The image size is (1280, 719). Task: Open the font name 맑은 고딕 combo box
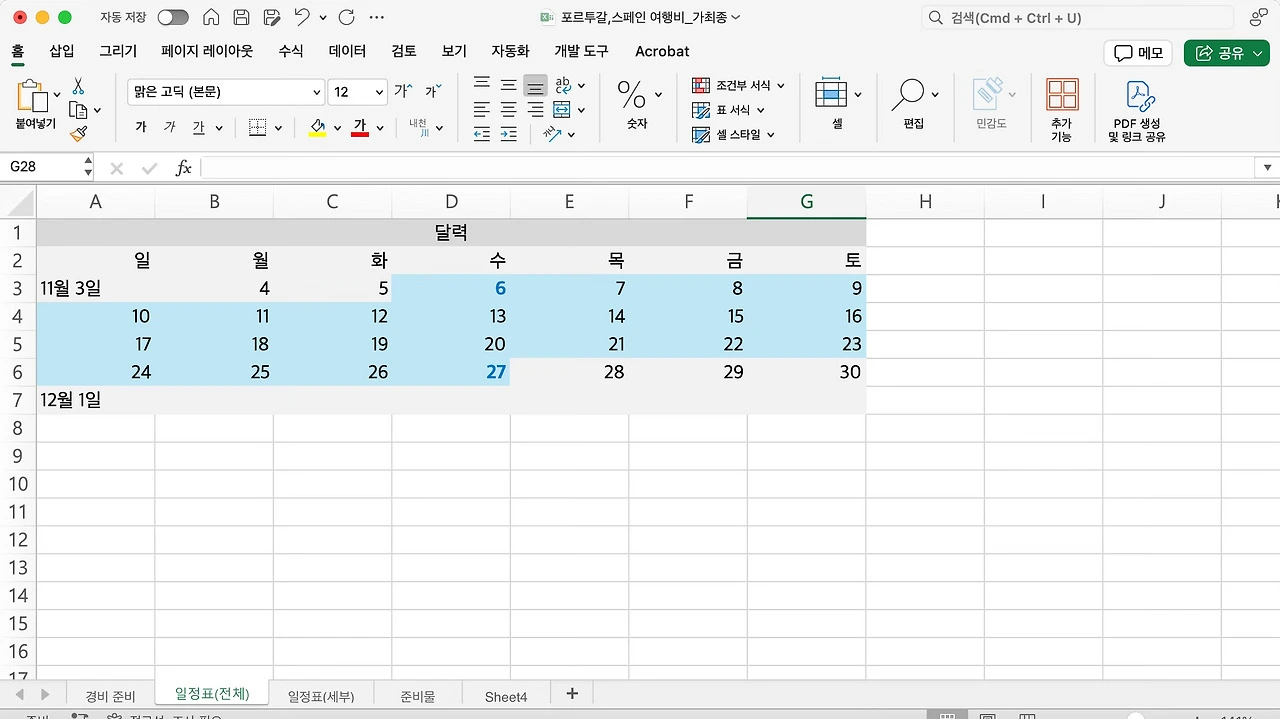226,92
